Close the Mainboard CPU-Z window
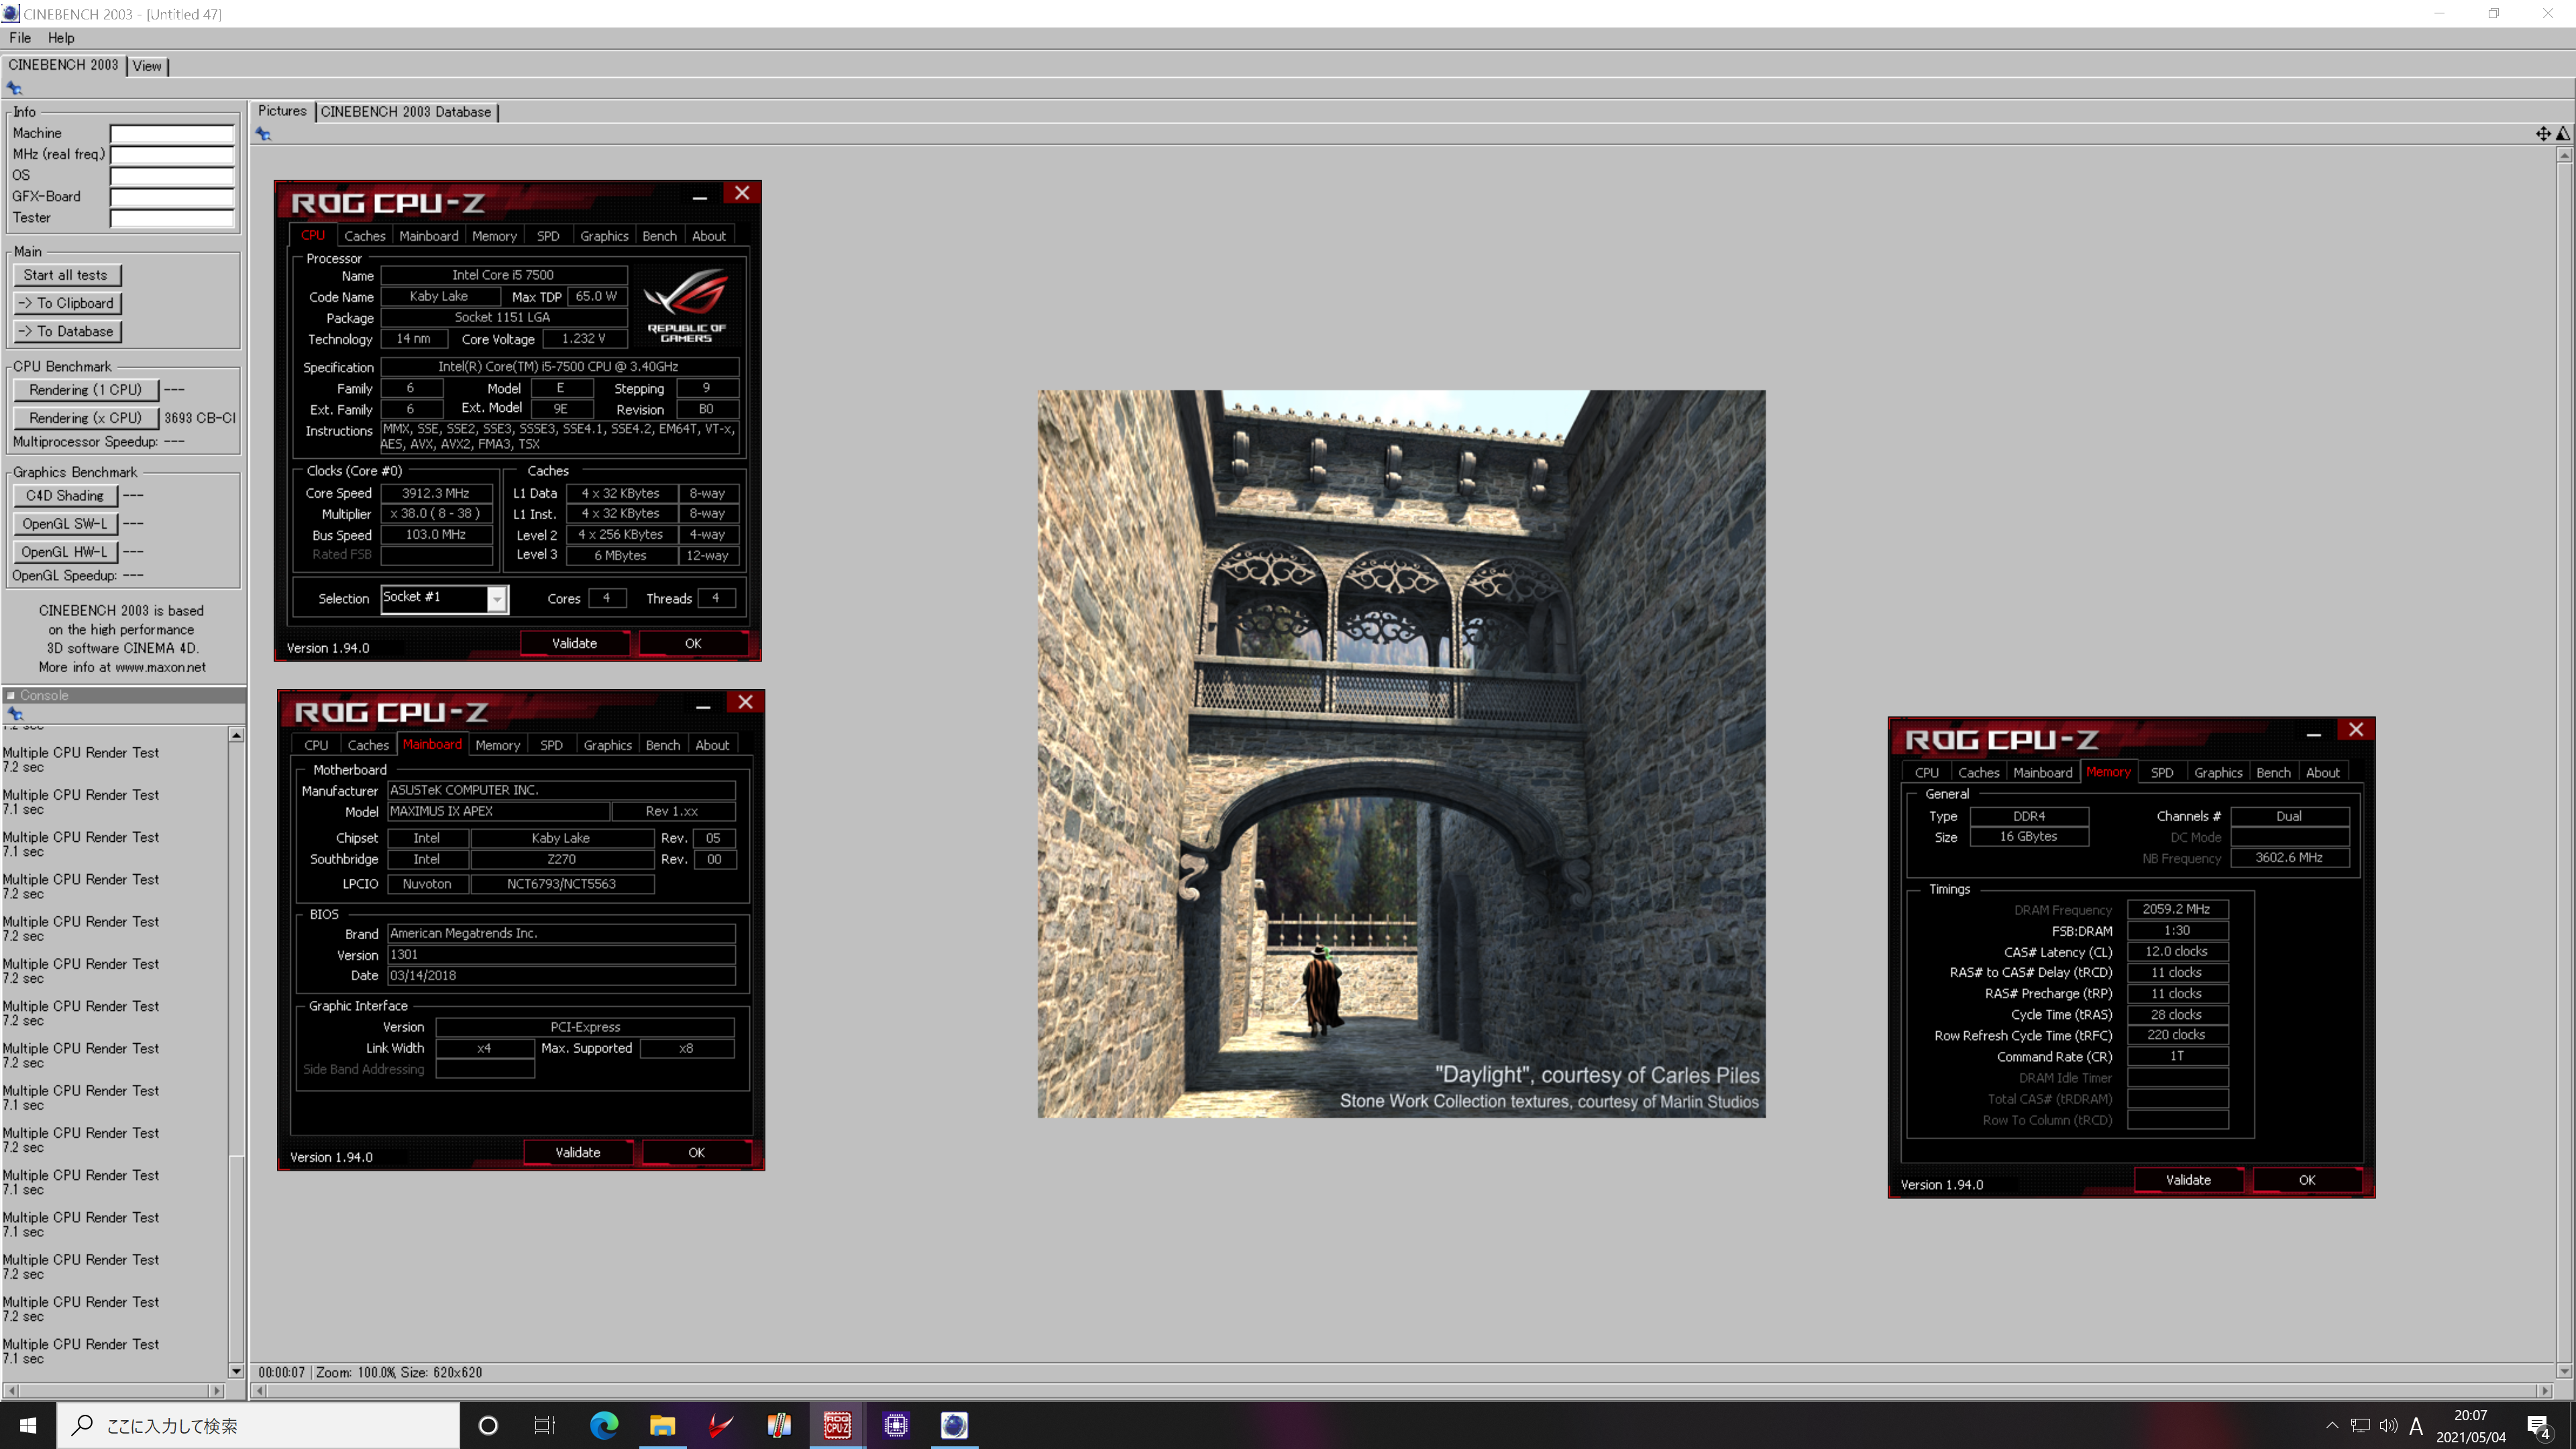The width and height of the screenshot is (2576, 1449). point(745,702)
